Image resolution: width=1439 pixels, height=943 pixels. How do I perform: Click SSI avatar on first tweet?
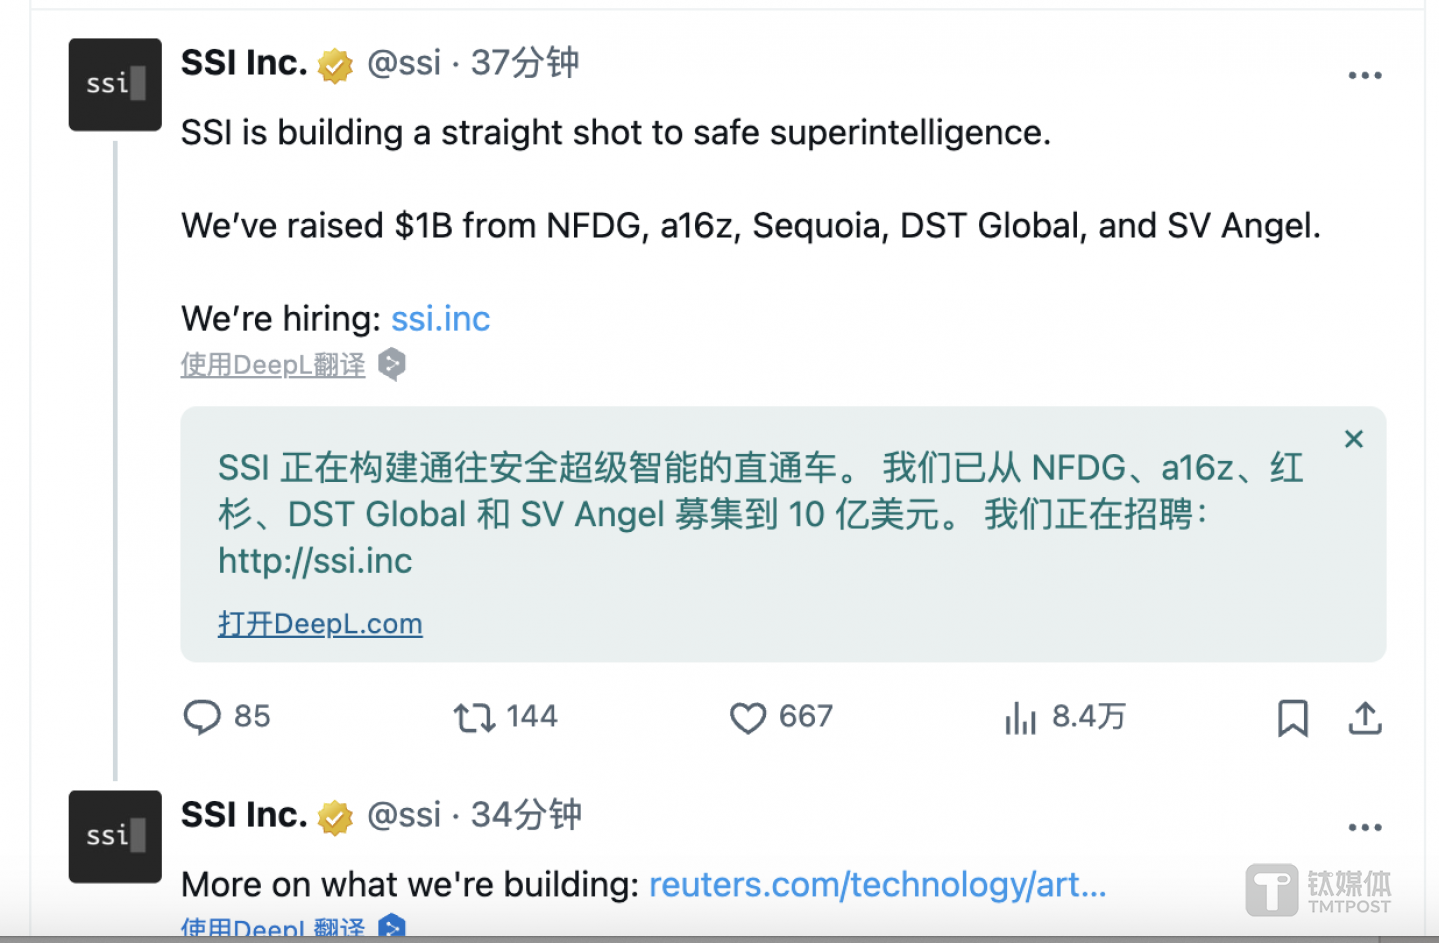[x=115, y=85]
